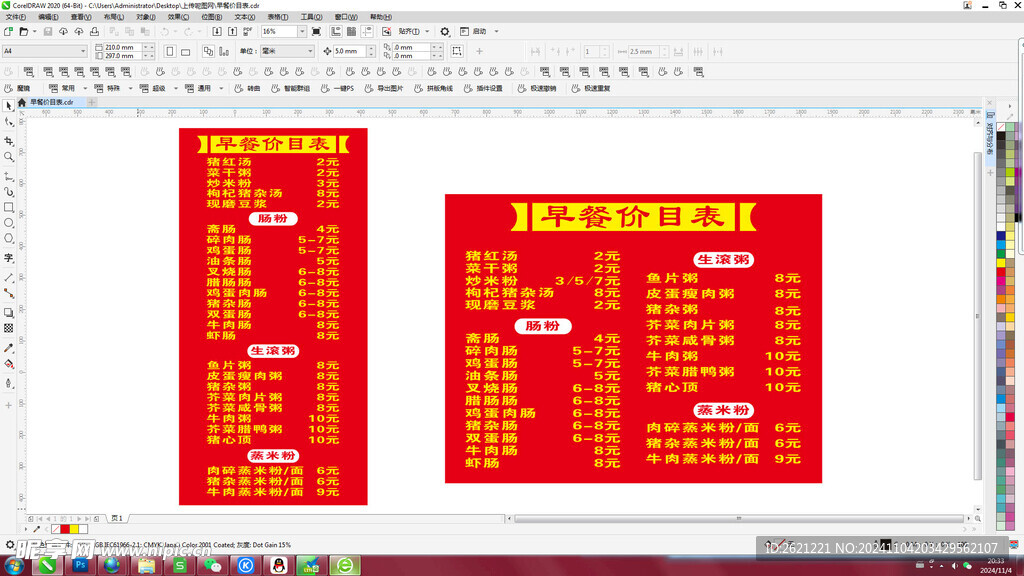This screenshot has height=576, width=1024.
Task: Pick the yellow swatch in document palette
Action: point(76,529)
